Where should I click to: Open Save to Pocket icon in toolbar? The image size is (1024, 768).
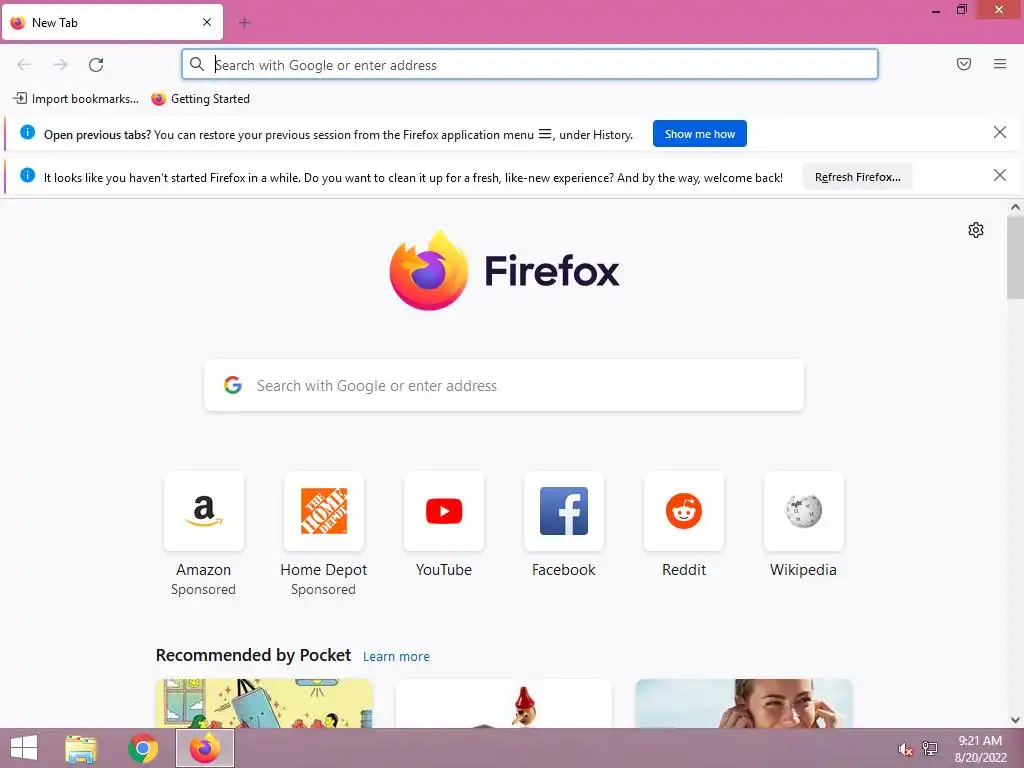[x=963, y=64]
